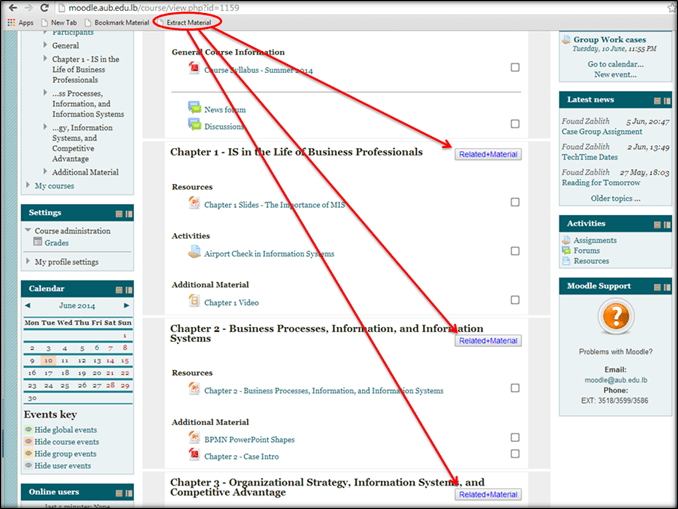The height and width of the screenshot is (509, 678).
Task: Click the Moodle Support question mark icon
Action: click(616, 317)
